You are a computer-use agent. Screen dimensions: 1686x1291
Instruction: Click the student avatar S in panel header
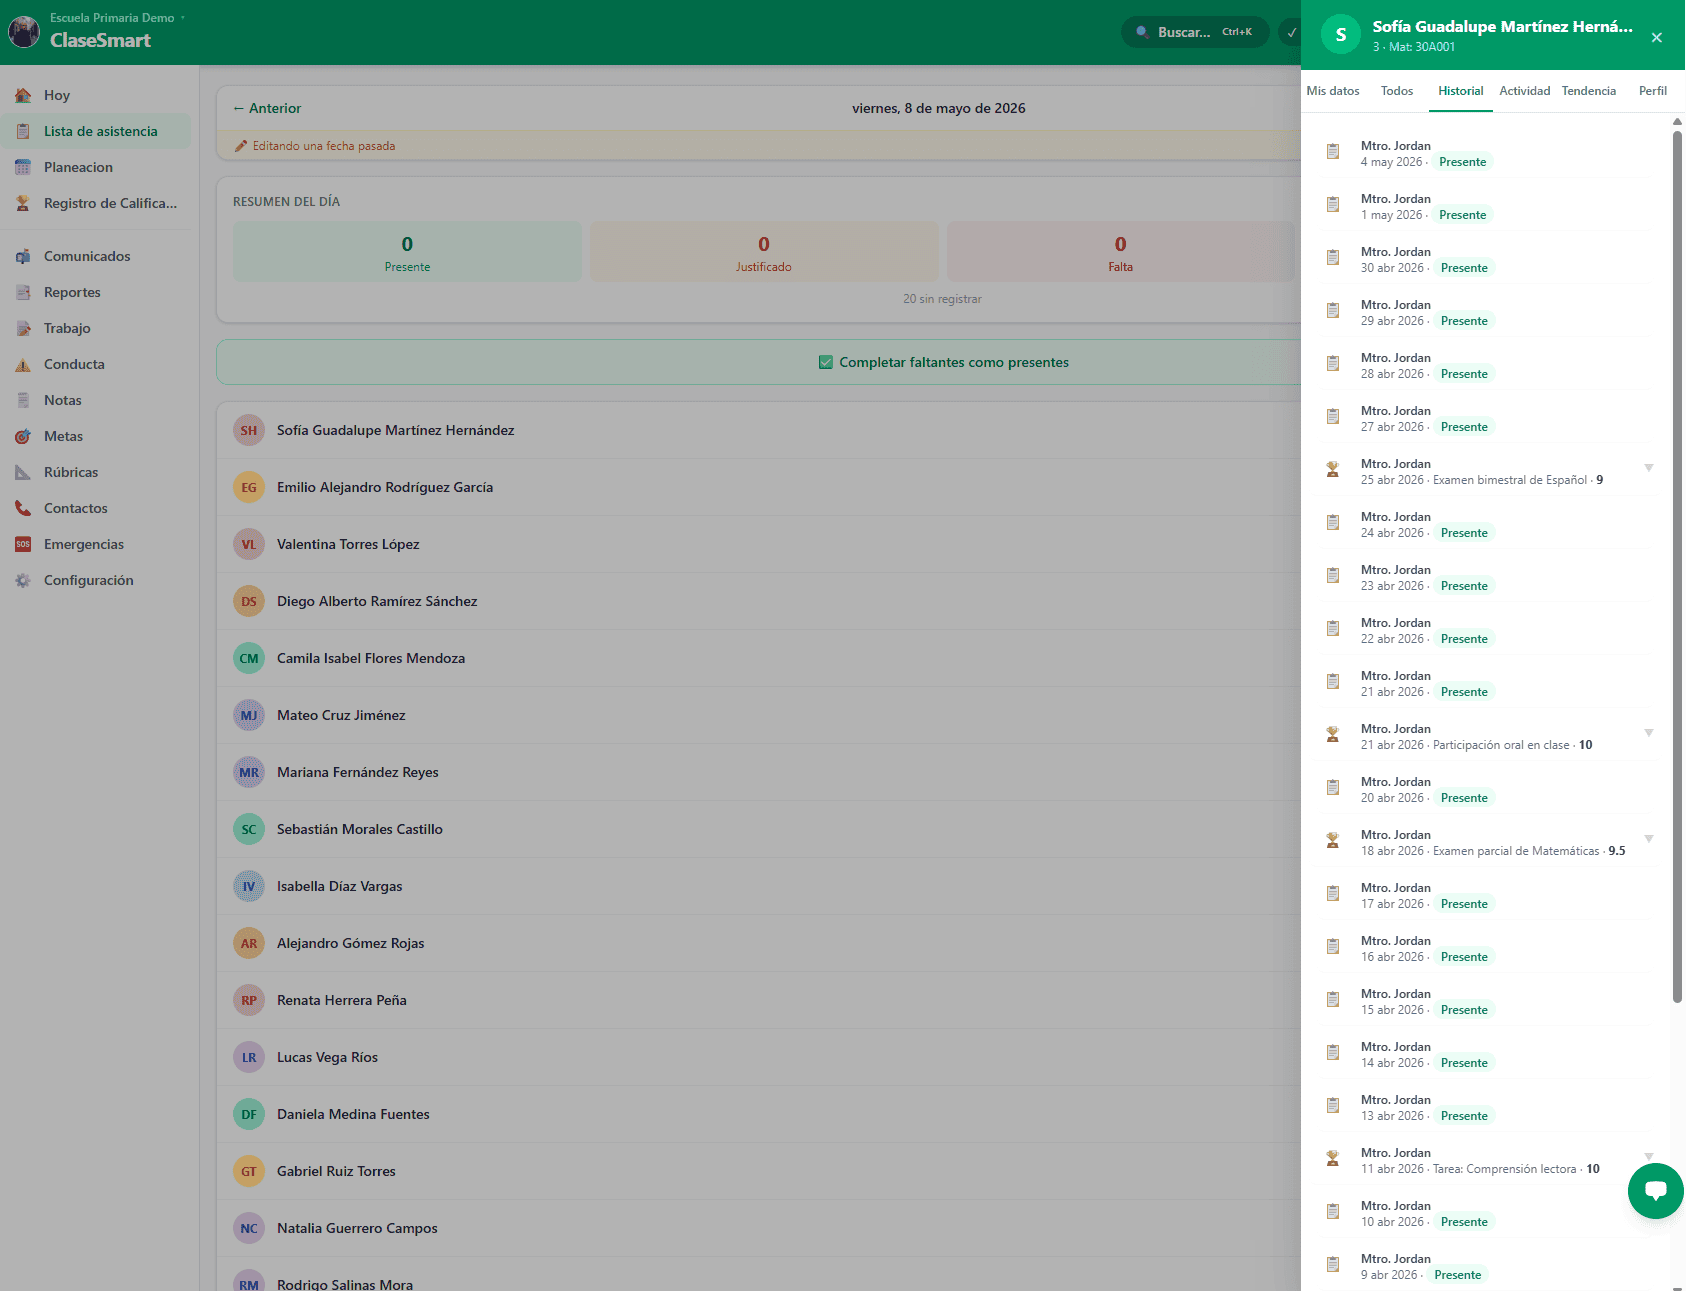click(1340, 34)
